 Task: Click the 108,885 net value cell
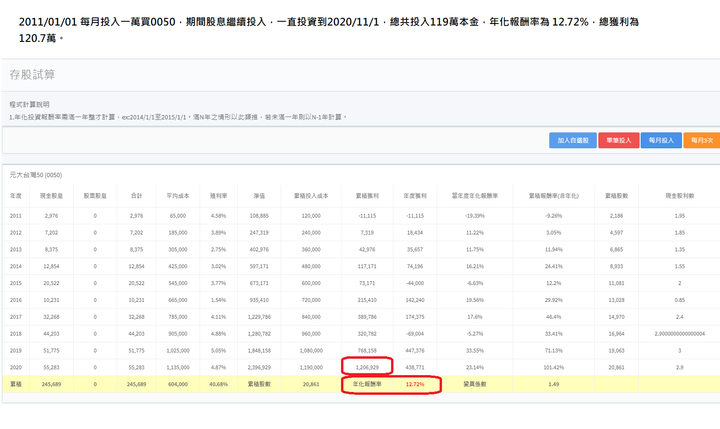(x=259, y=215)
